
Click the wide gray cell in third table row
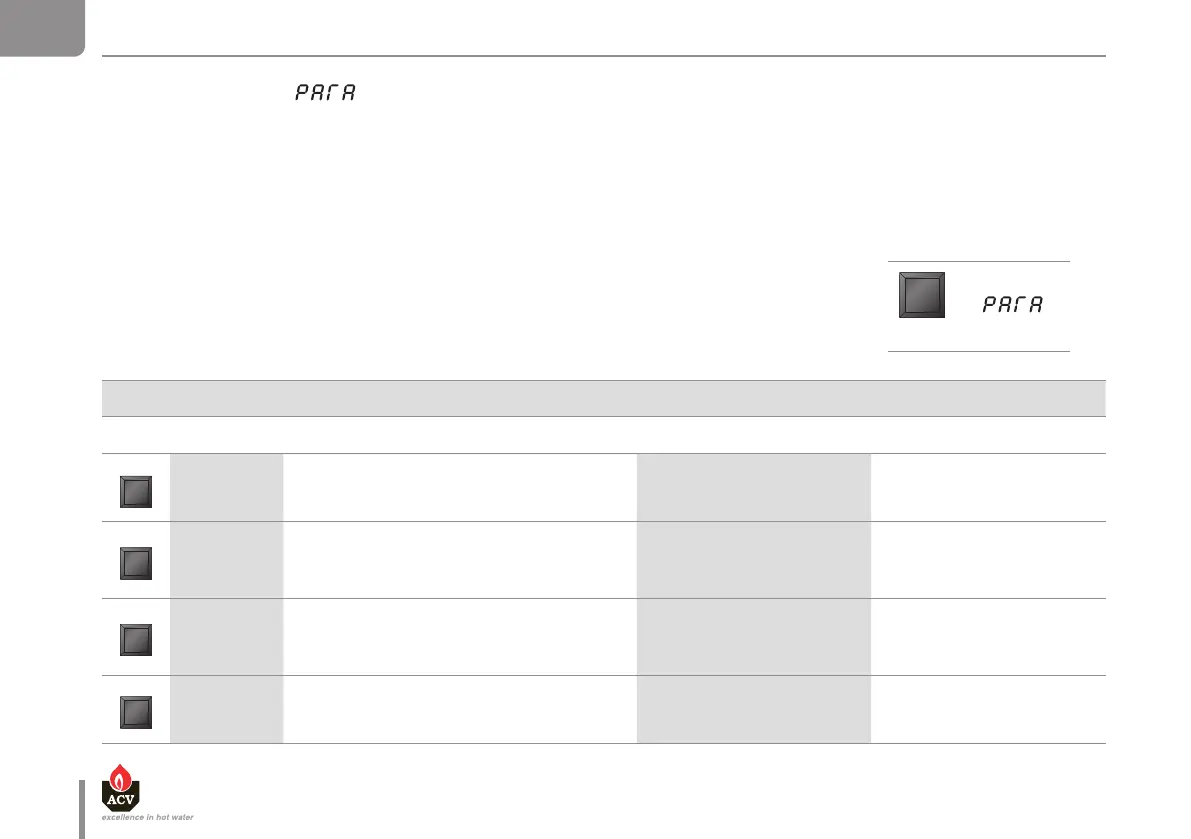coord(754,637)
